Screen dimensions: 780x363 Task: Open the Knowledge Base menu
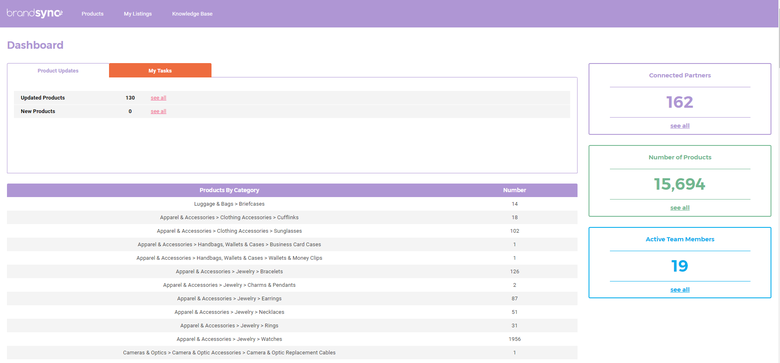[x=192, y=14]
